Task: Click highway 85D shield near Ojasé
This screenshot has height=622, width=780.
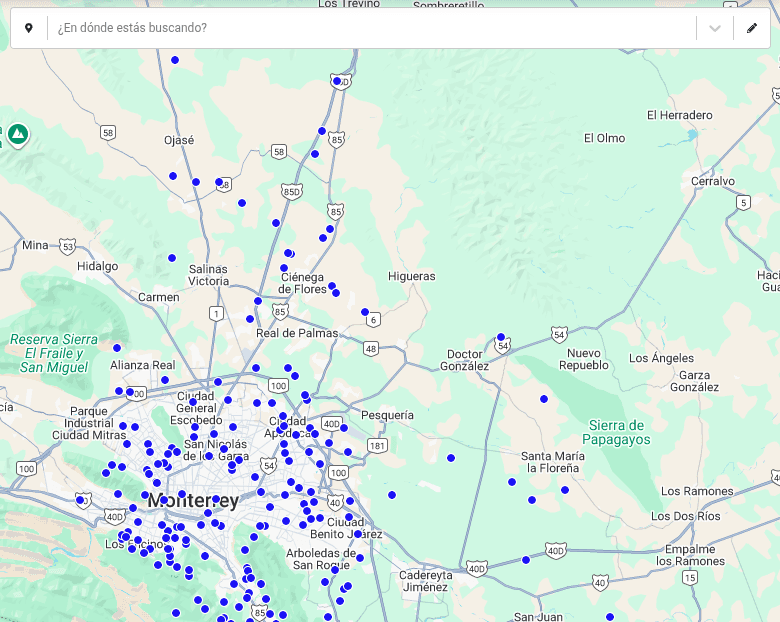Action: pos(292,190)
